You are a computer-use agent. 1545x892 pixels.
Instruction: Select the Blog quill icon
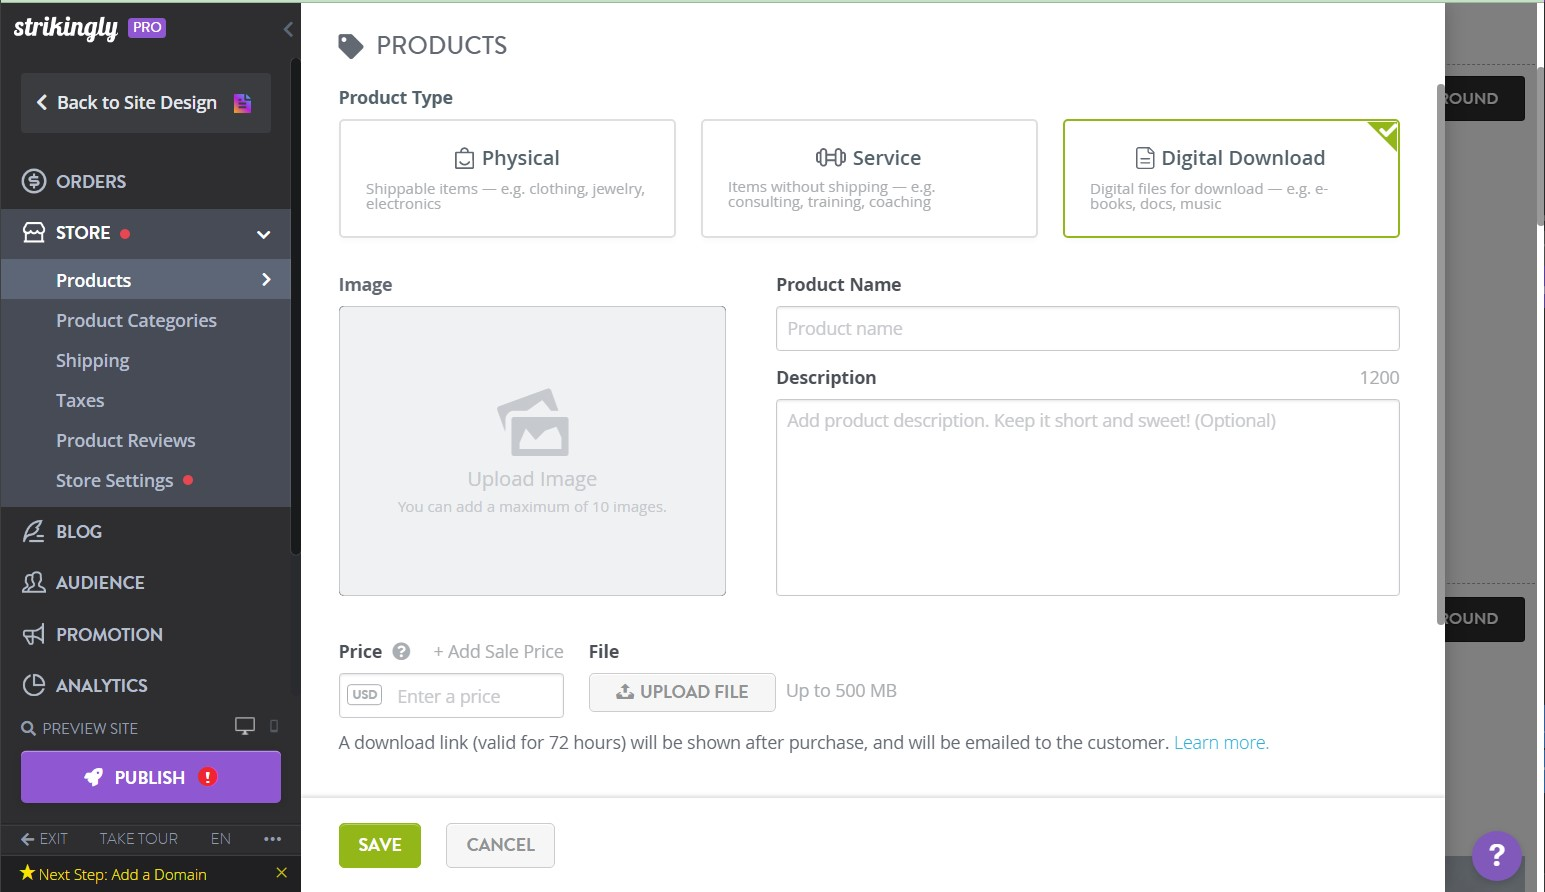(34, 531)
